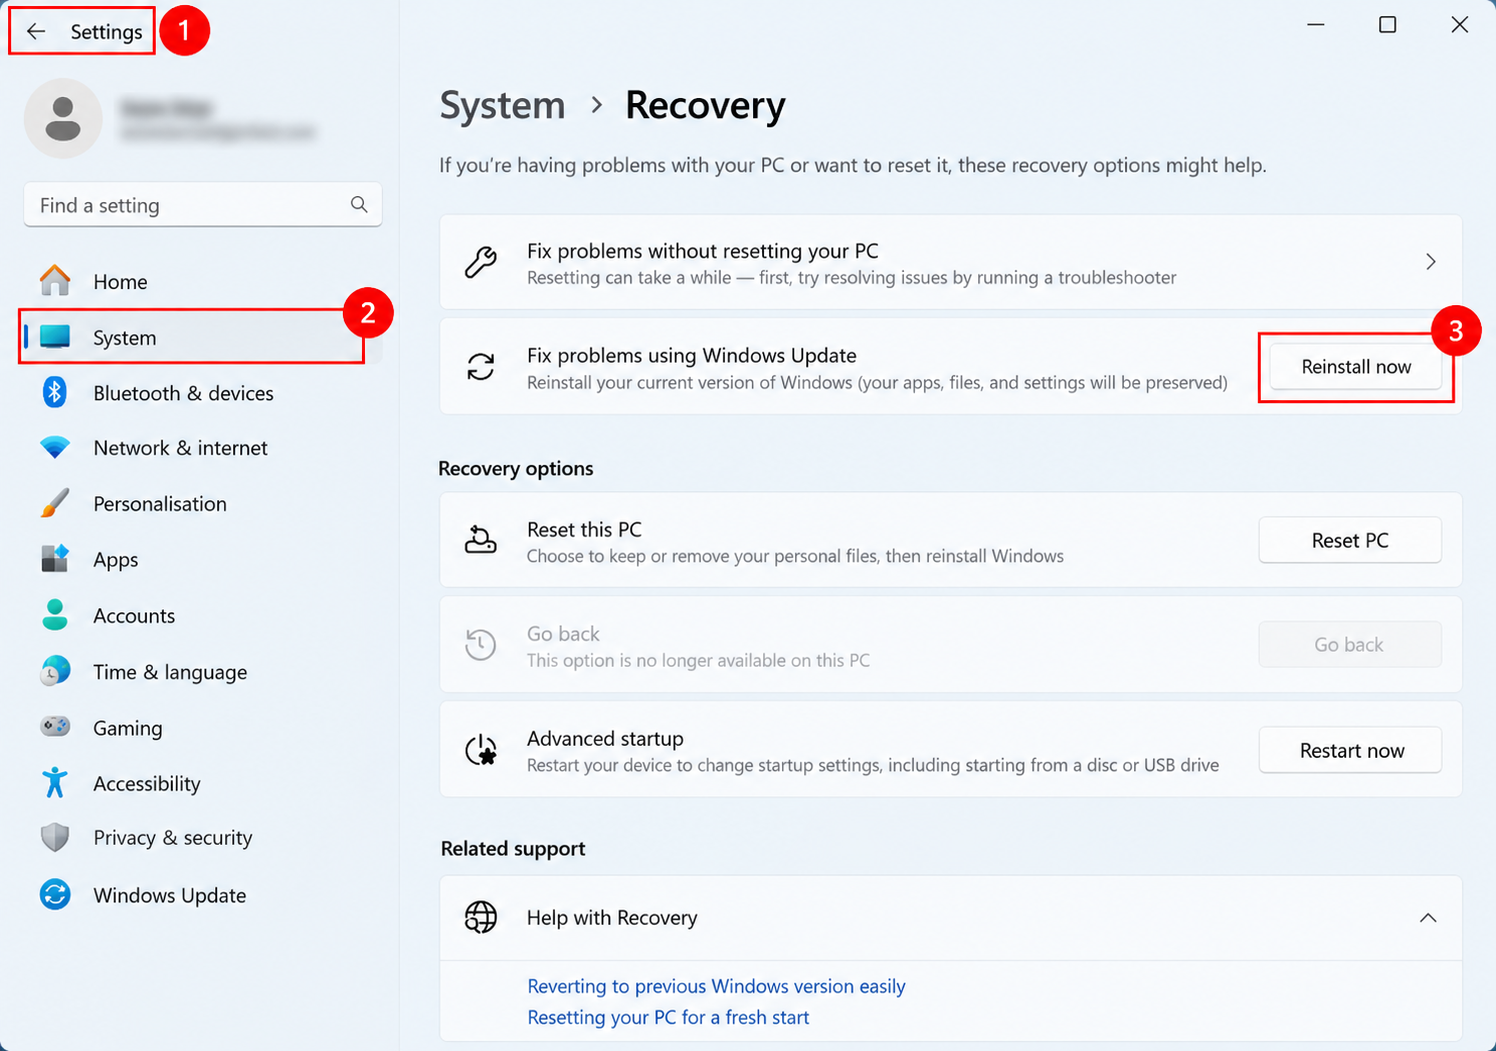Click the back arrow next to Settings
Image resolution: width=1496 pixels, height=1051 pixels.
coord(36,32)
